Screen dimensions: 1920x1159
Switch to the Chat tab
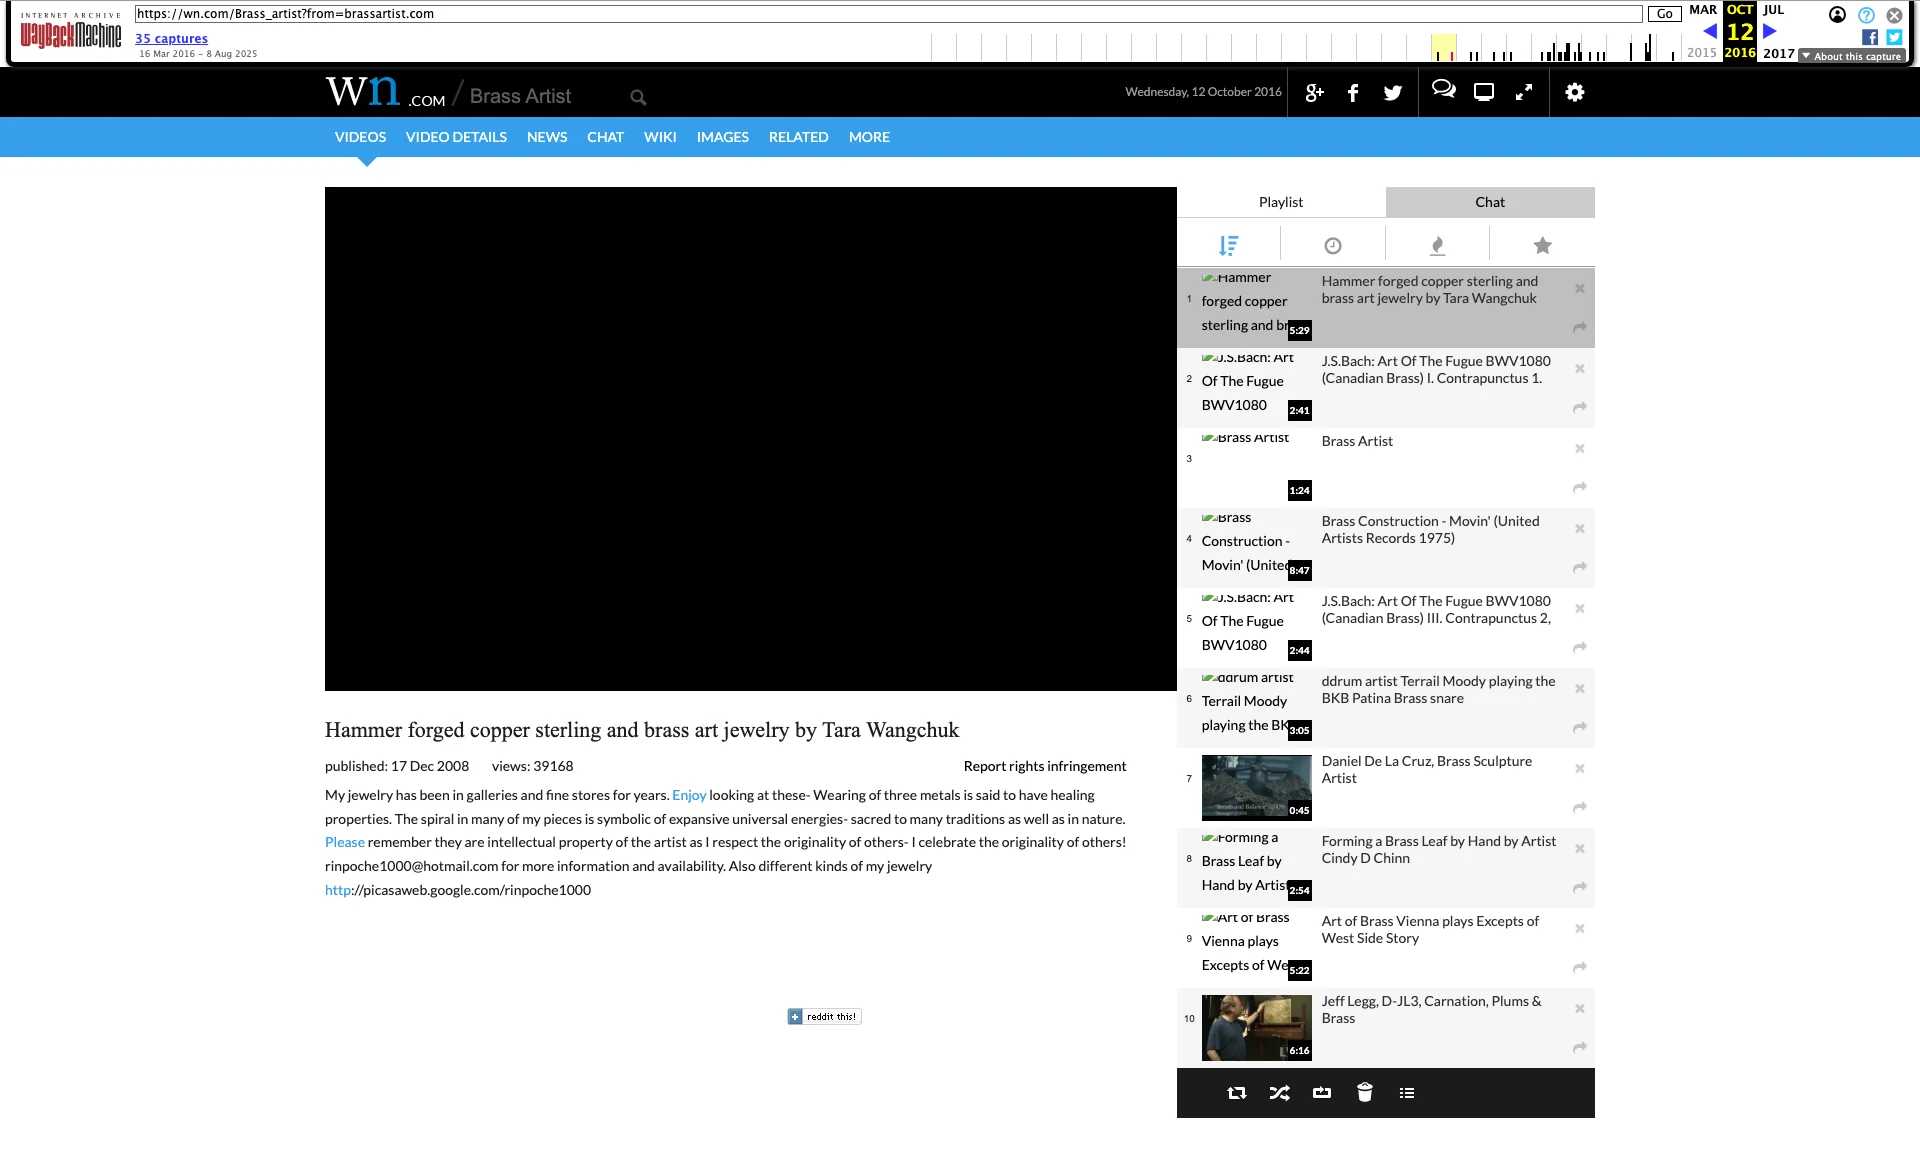[1489, 202]
